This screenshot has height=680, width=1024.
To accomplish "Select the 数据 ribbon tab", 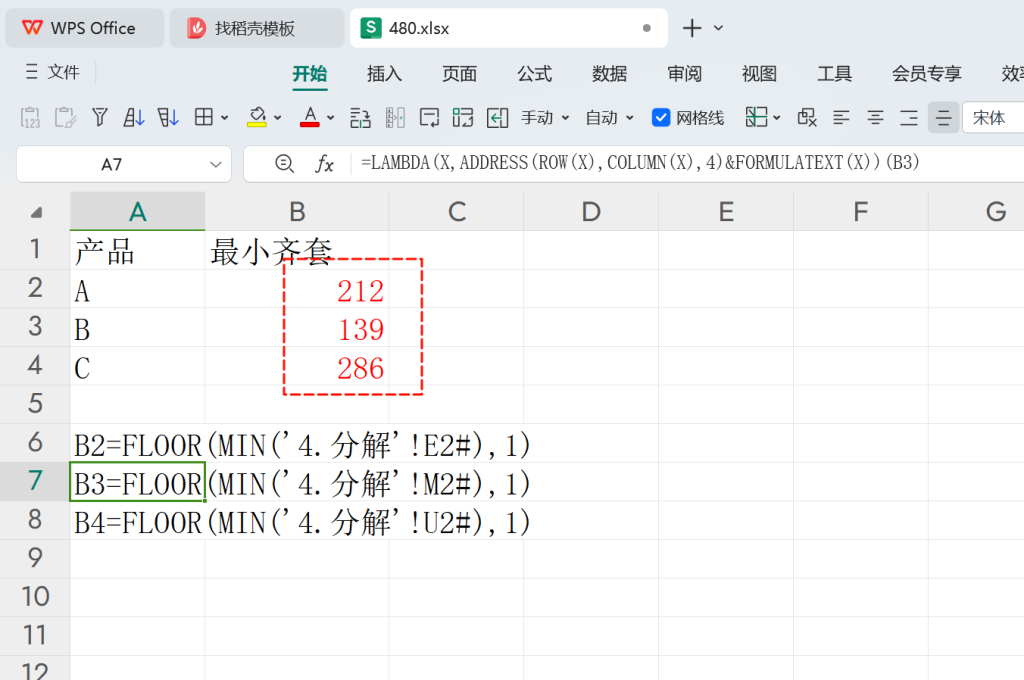I will (609, 73).
